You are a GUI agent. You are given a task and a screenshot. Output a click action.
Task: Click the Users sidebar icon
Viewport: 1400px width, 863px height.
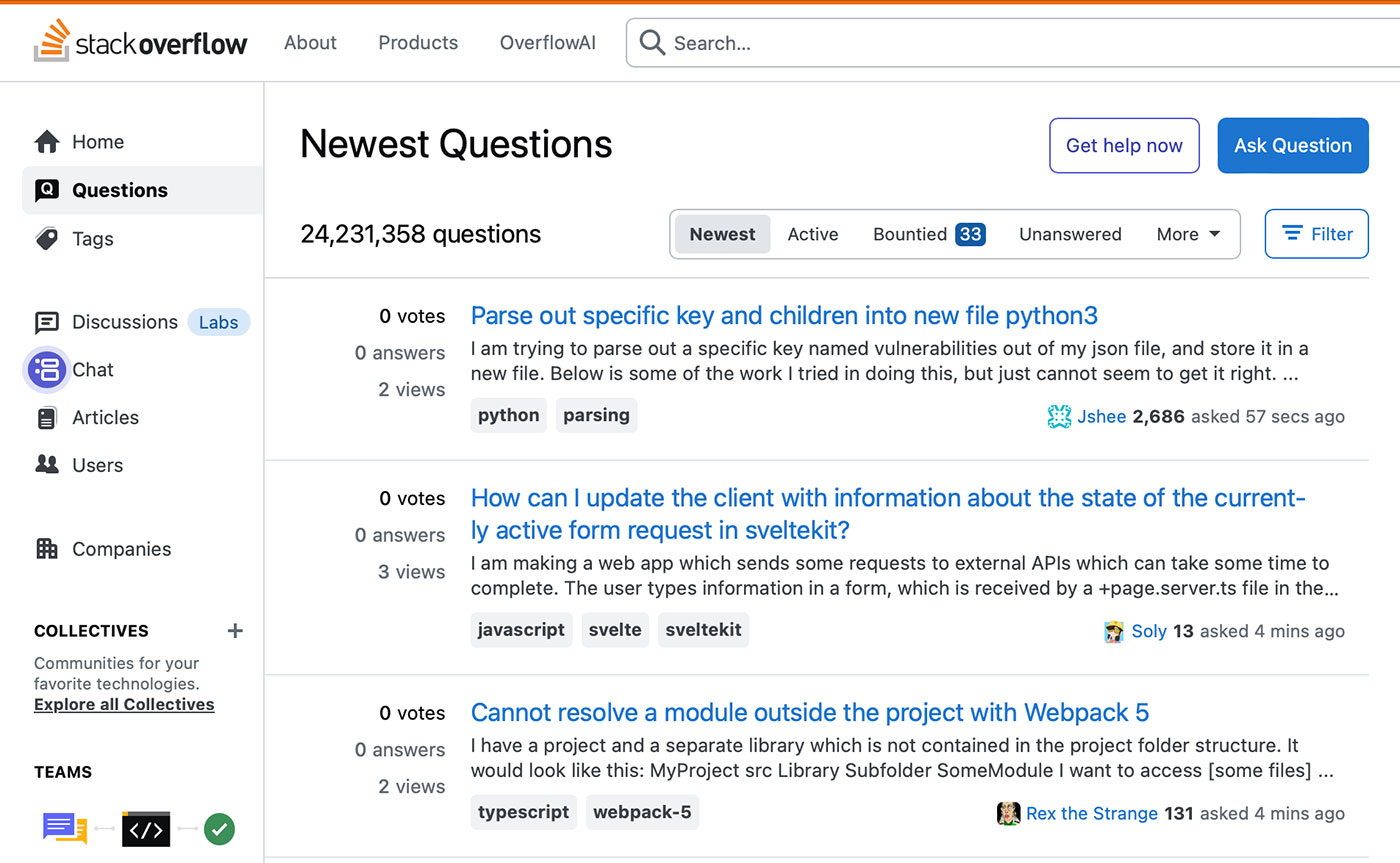(x=46, y=464)
